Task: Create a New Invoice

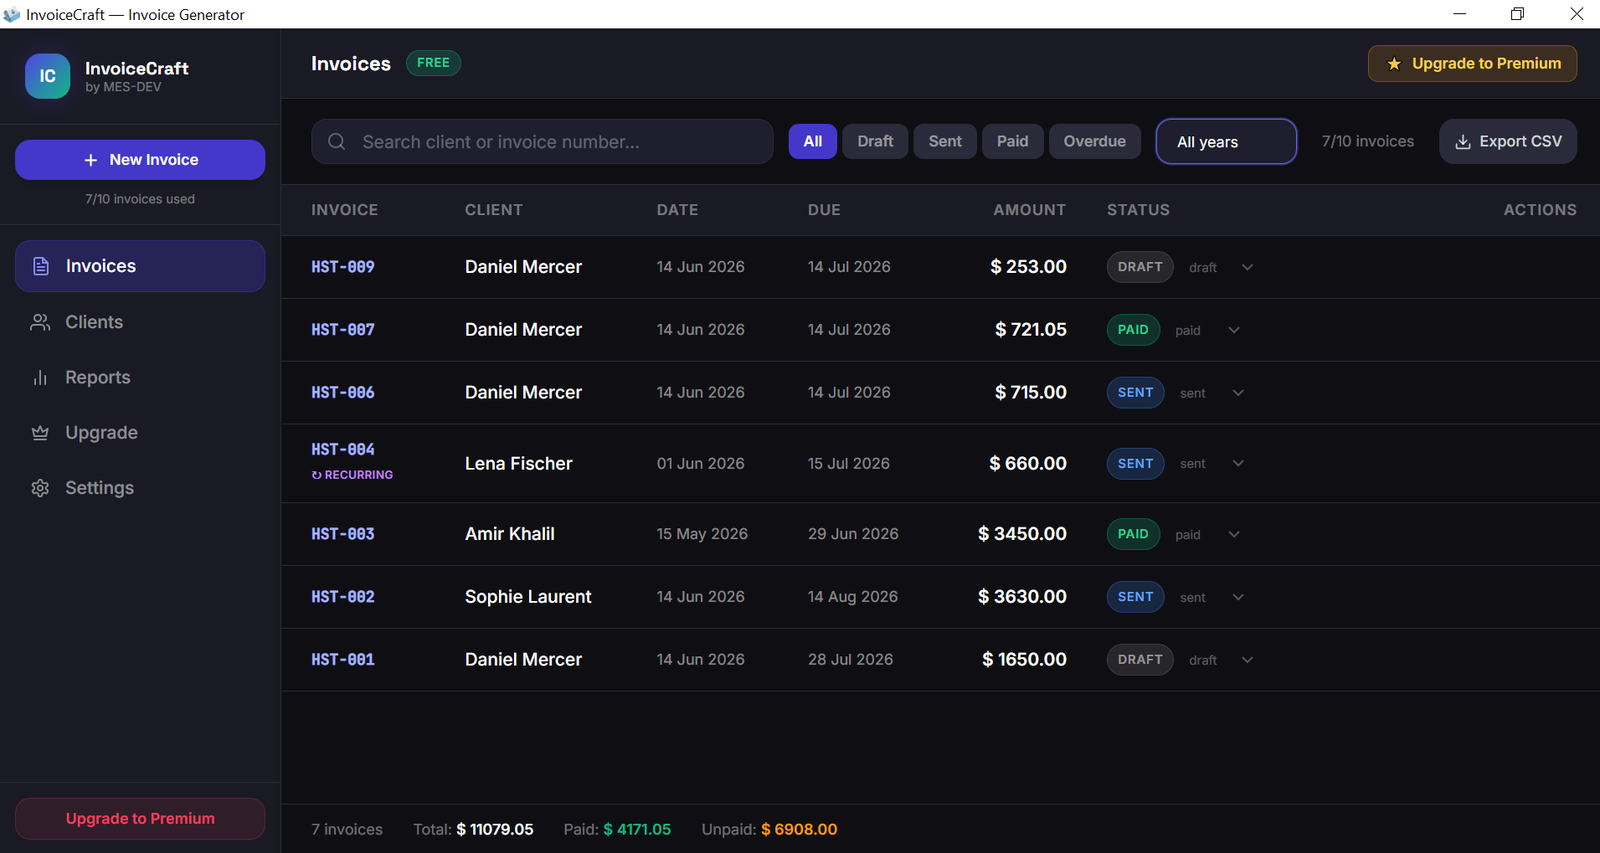Action: pos(140,160)
